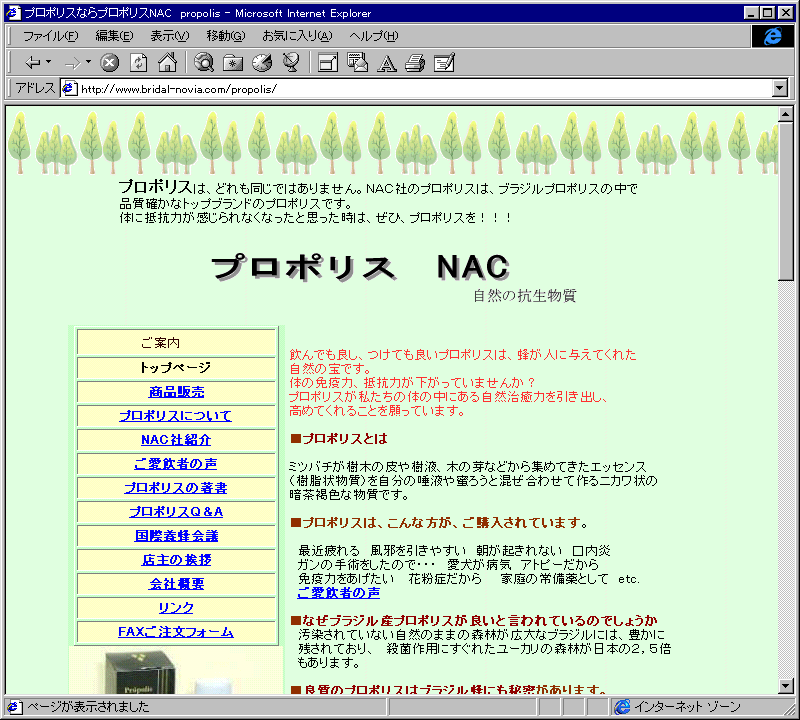Go back with the Back arrow button
The image size is (800, 720).
tap(33, 63)
